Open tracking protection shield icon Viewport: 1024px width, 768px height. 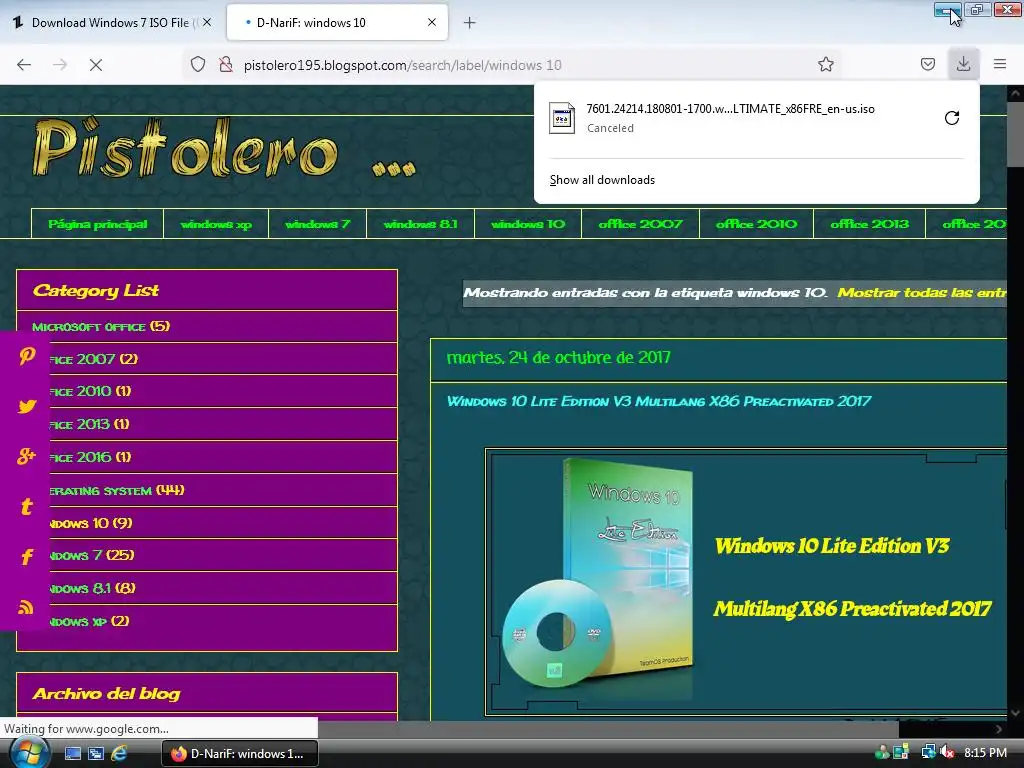[198, 64]
